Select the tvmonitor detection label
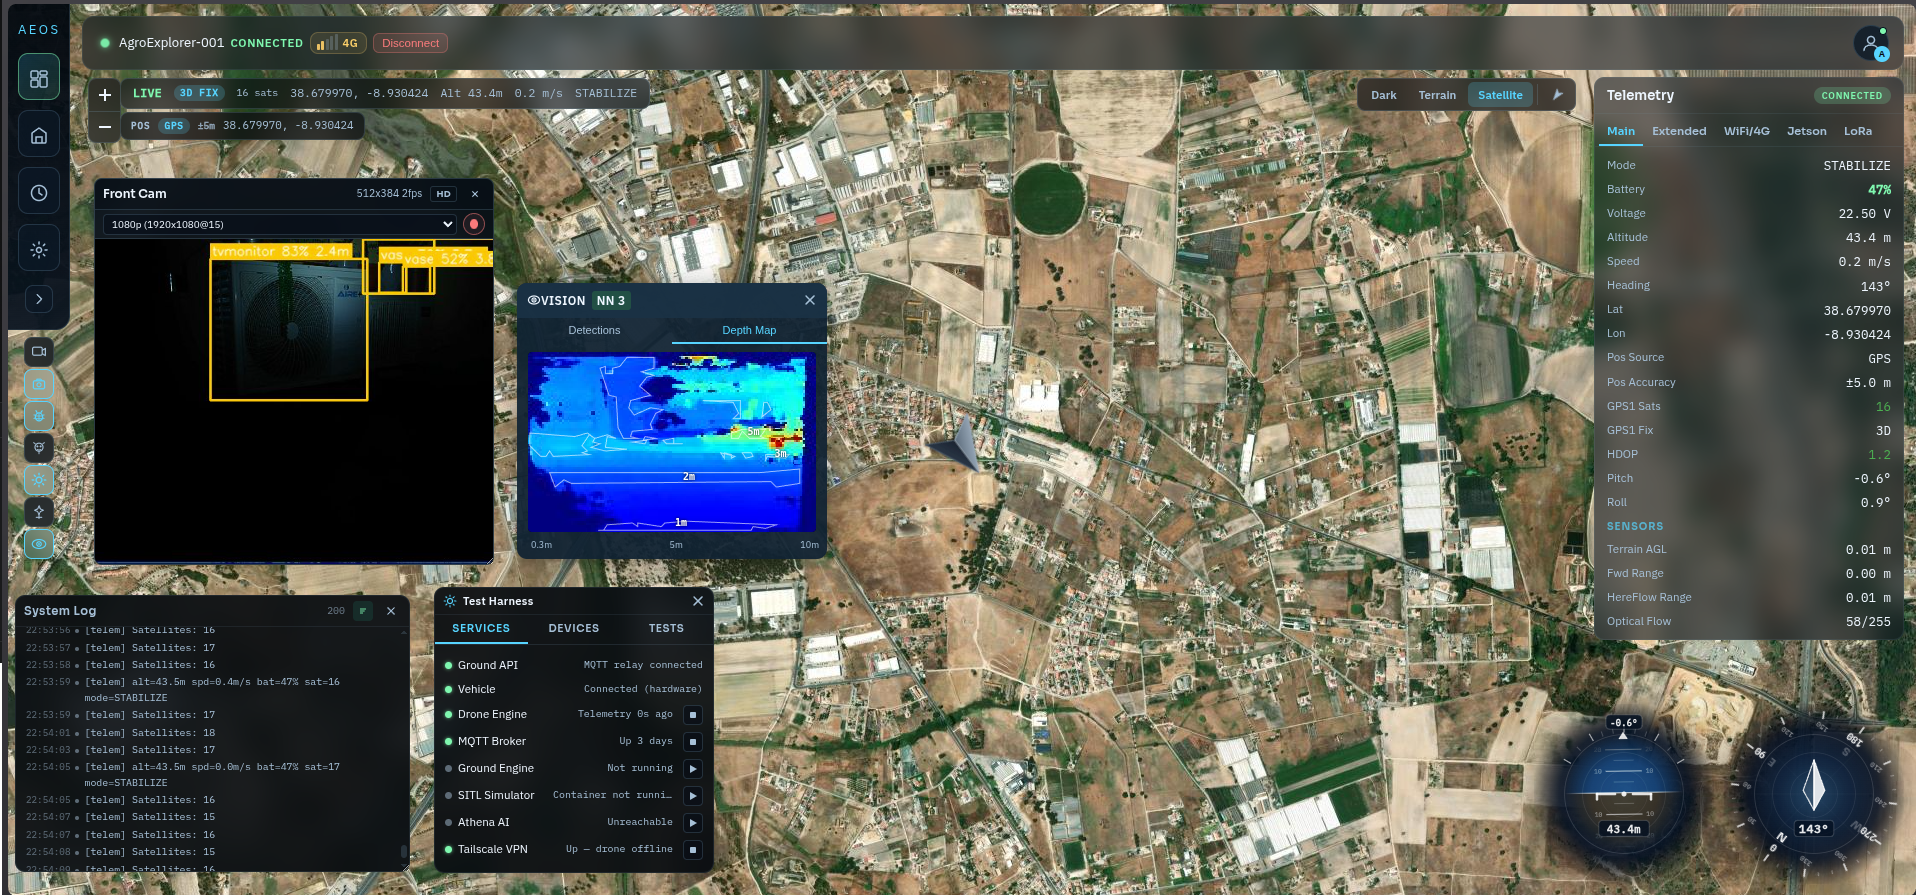This screenshot has height=895, width=1916. tap(281, 251)
